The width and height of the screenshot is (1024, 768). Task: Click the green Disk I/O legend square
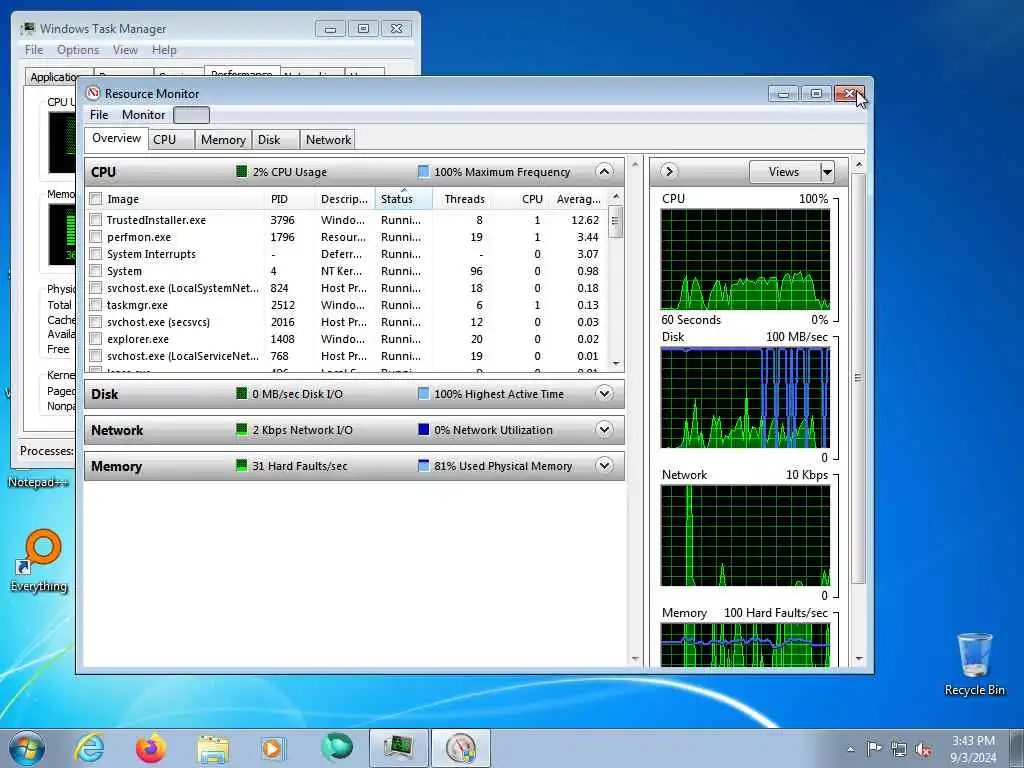(241, 394)
